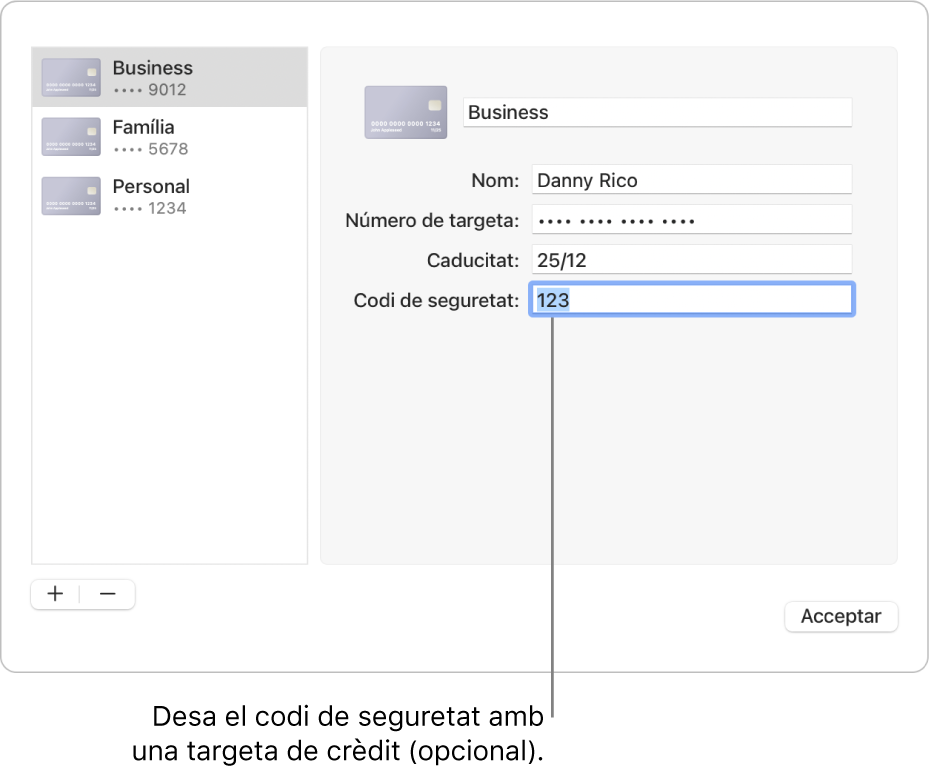931x774 pixels.
Task: Select the Business card icon in list
Action: (71, 78)
